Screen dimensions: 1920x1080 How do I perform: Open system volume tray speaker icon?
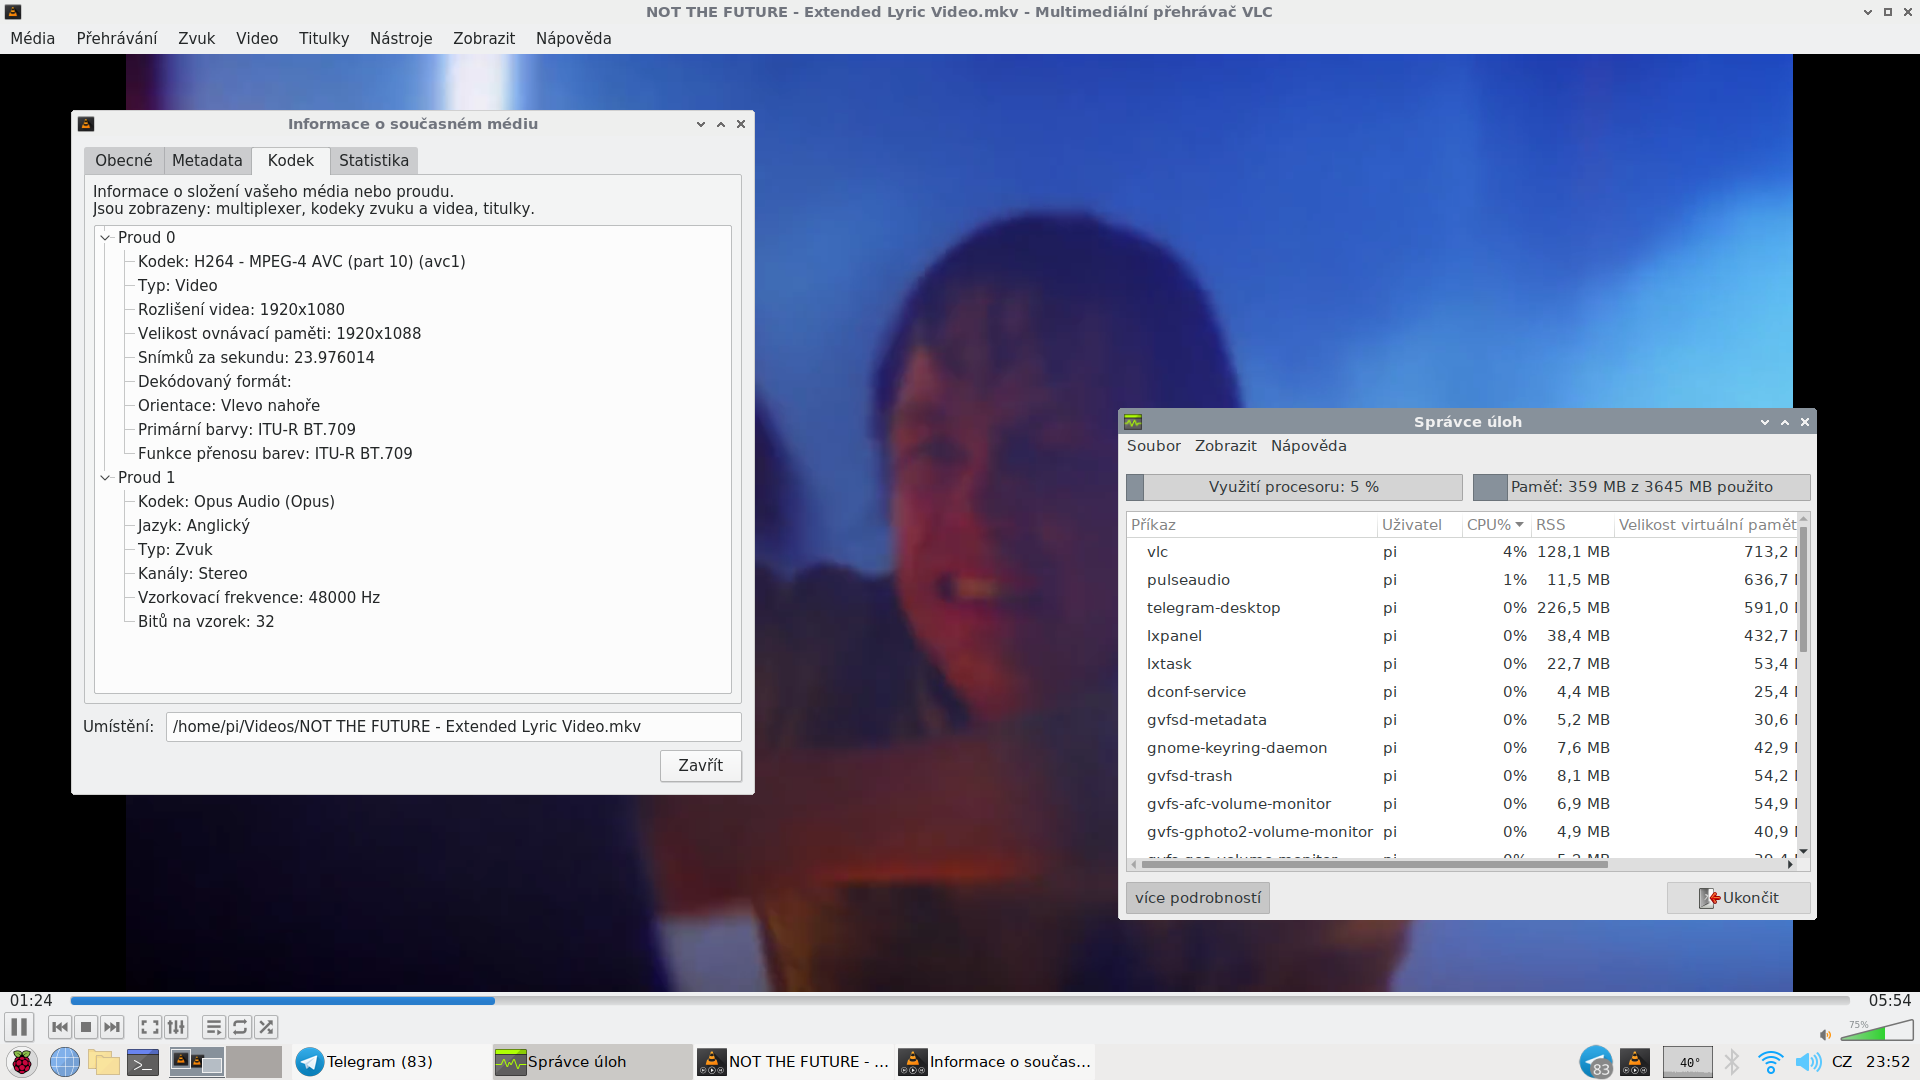click(1808, 1062)
